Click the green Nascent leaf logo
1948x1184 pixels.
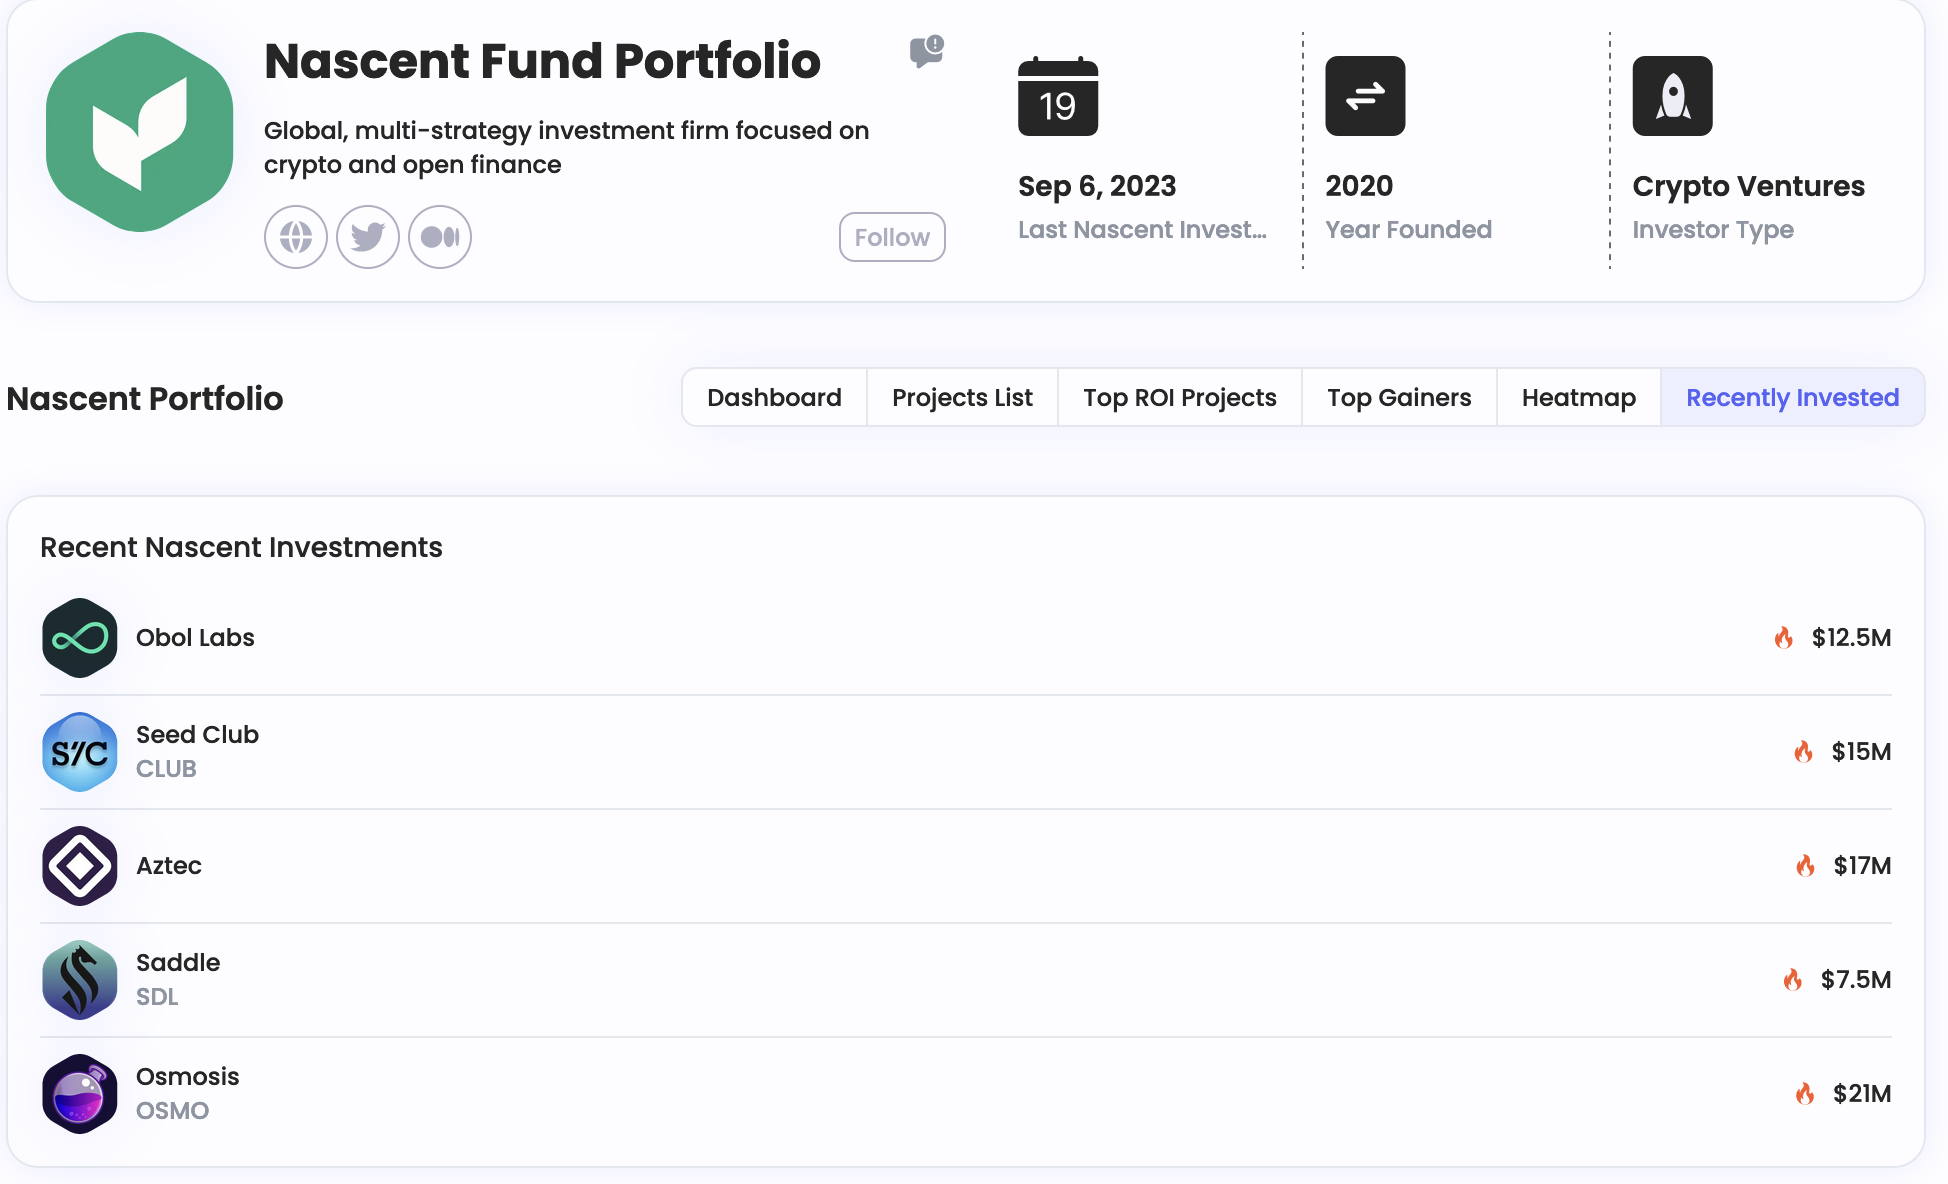point(139,132)
